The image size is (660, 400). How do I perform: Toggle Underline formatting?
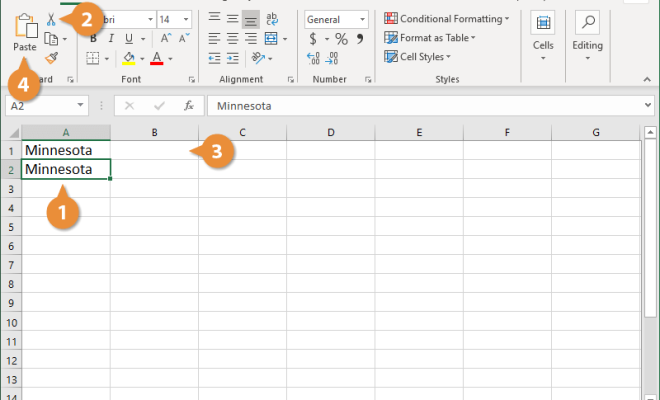coord(129,39)
